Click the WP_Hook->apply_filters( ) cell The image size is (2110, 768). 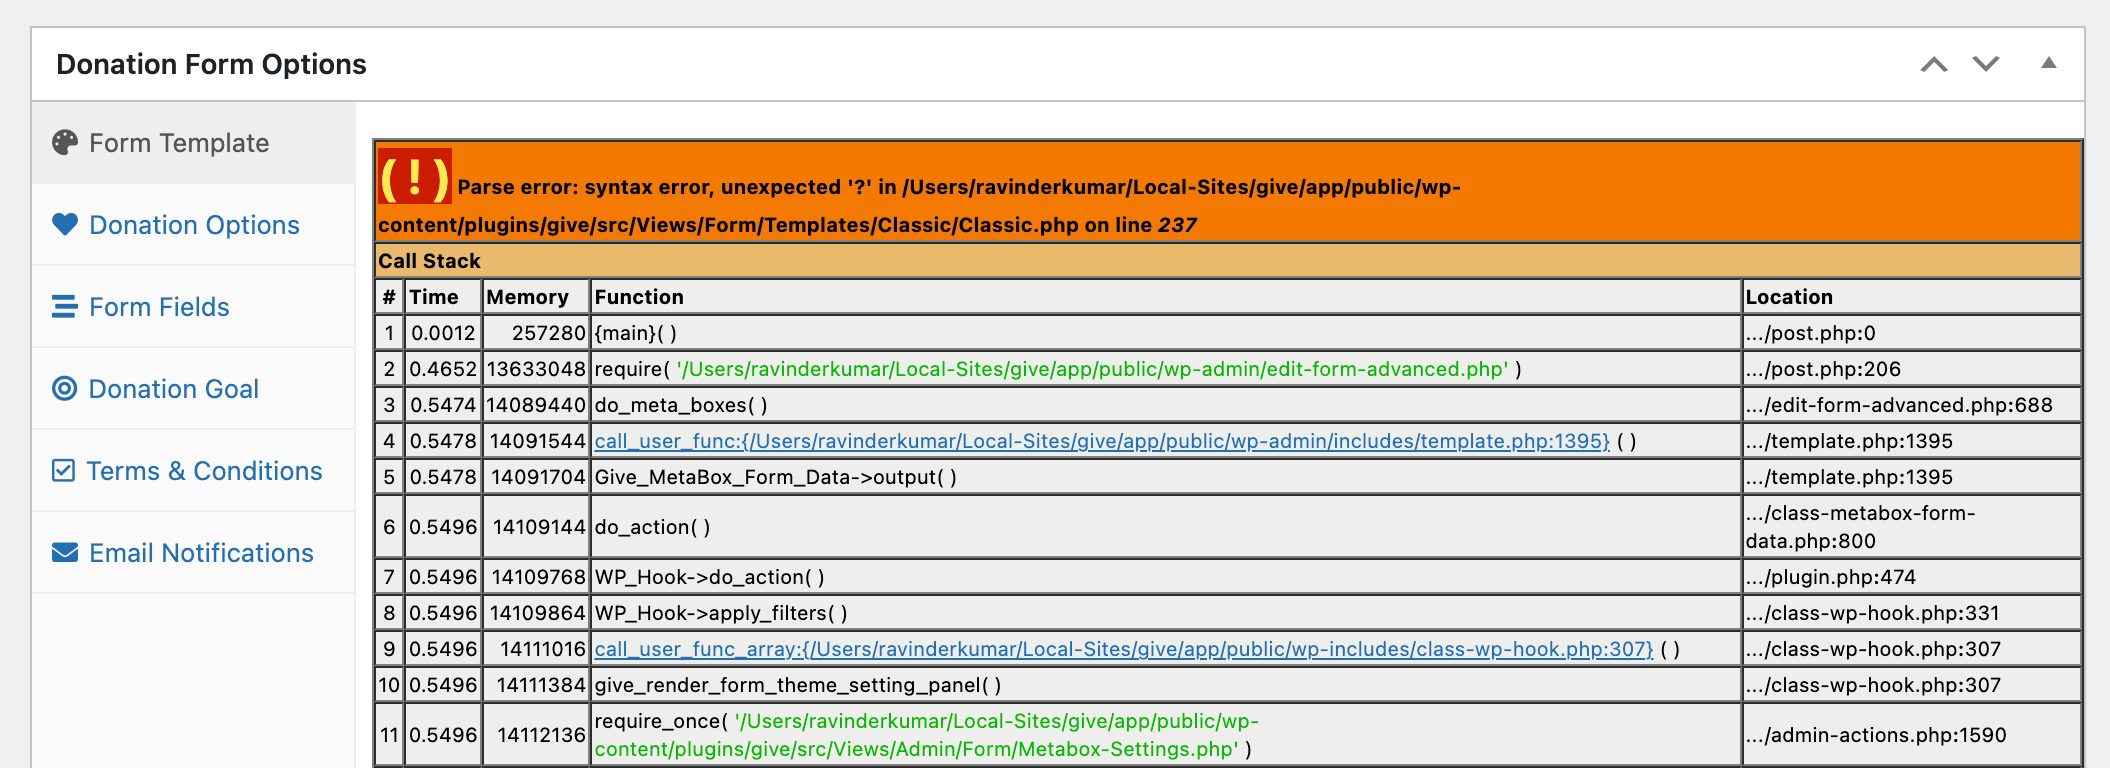click(1166, 613)
